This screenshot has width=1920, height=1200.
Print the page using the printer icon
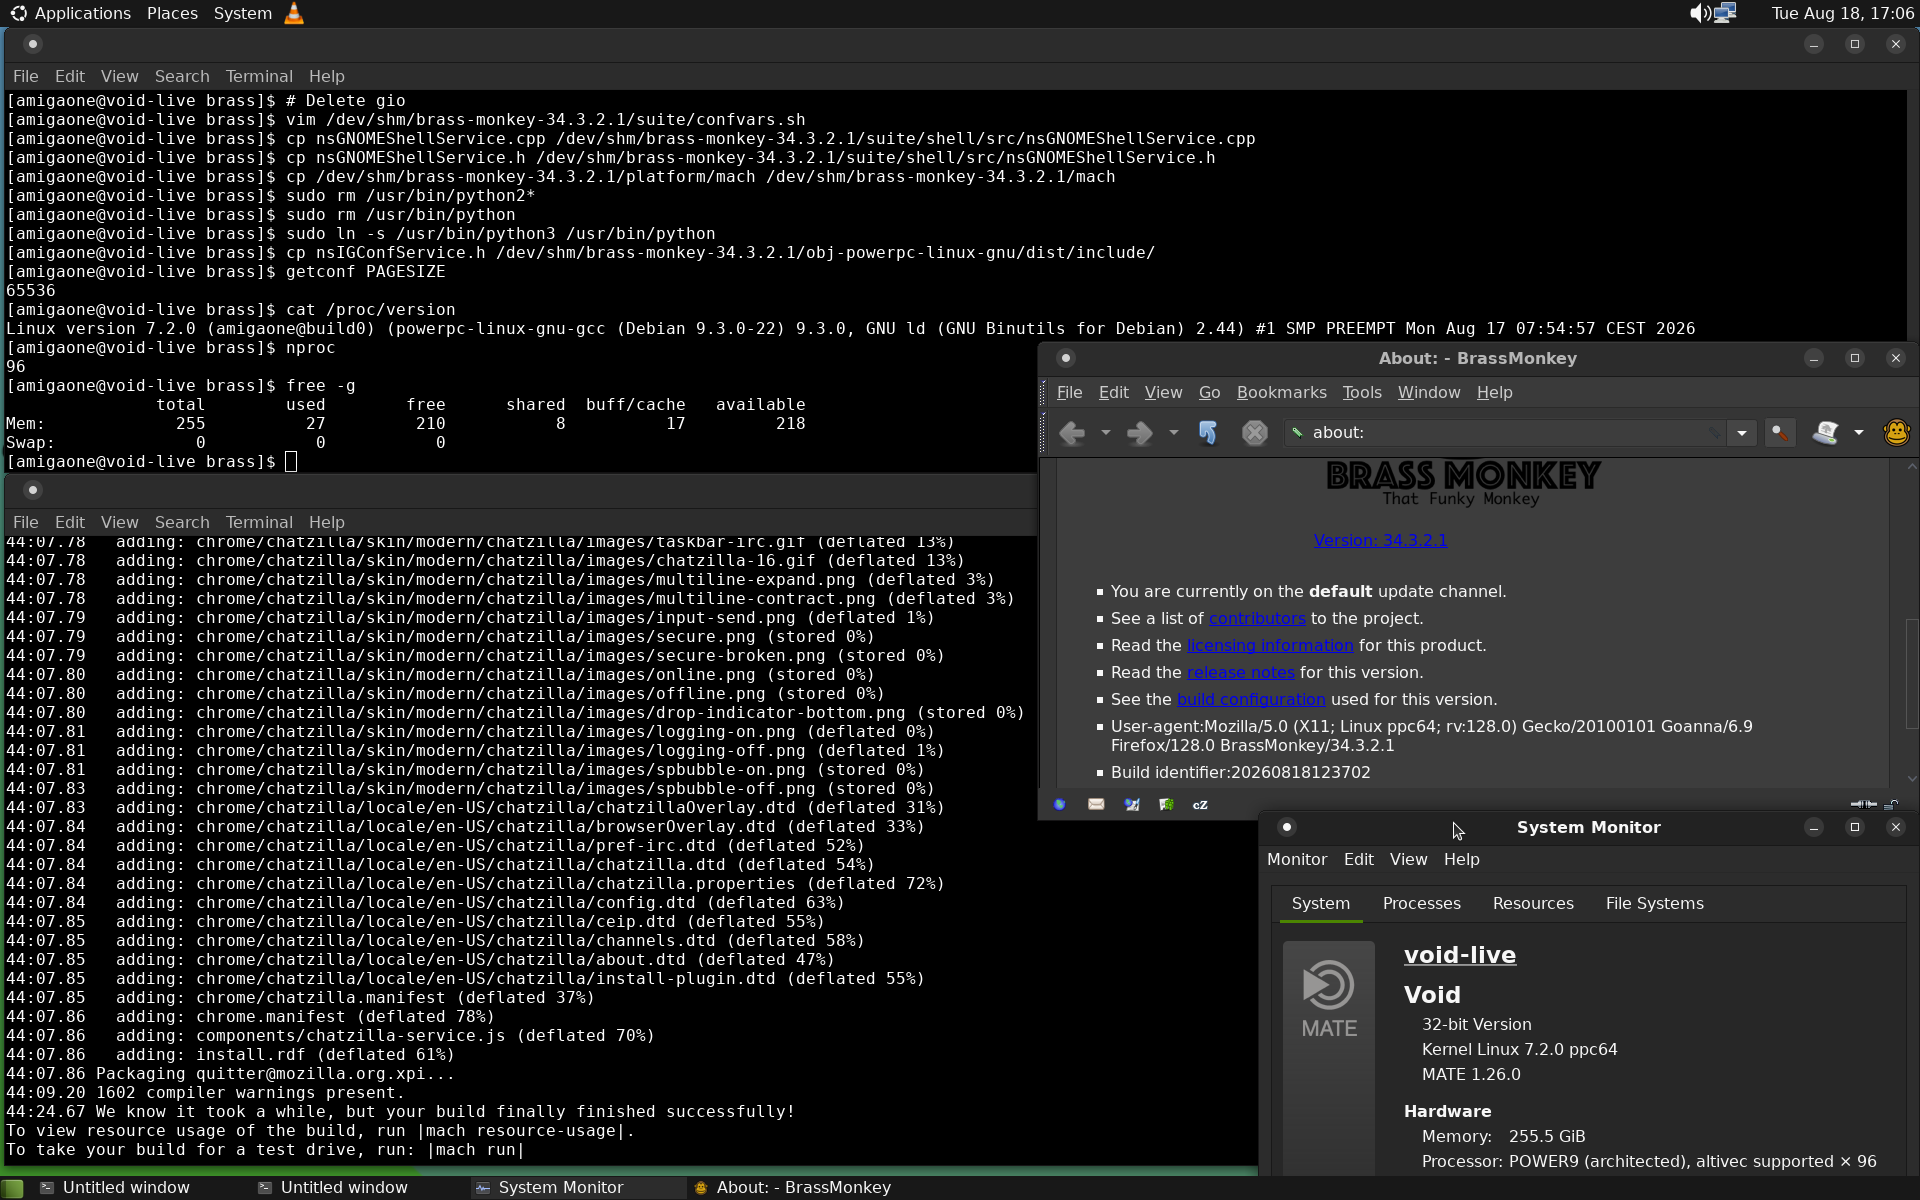[1826, 433]
